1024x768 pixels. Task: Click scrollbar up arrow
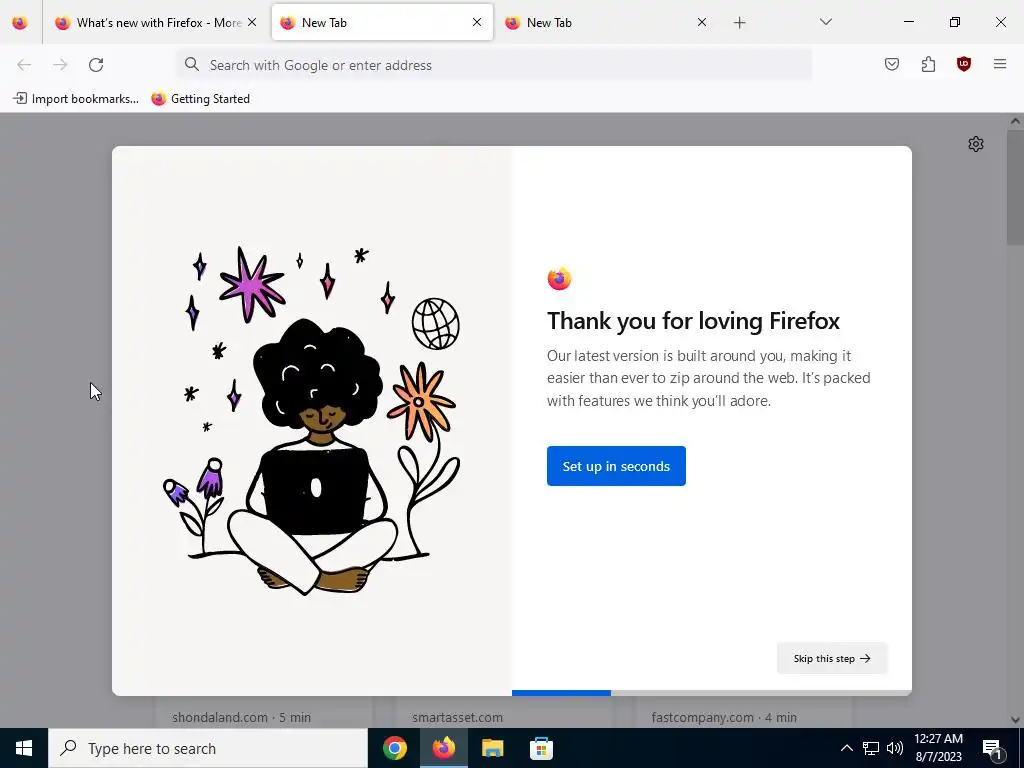[x=1015, y=121]
